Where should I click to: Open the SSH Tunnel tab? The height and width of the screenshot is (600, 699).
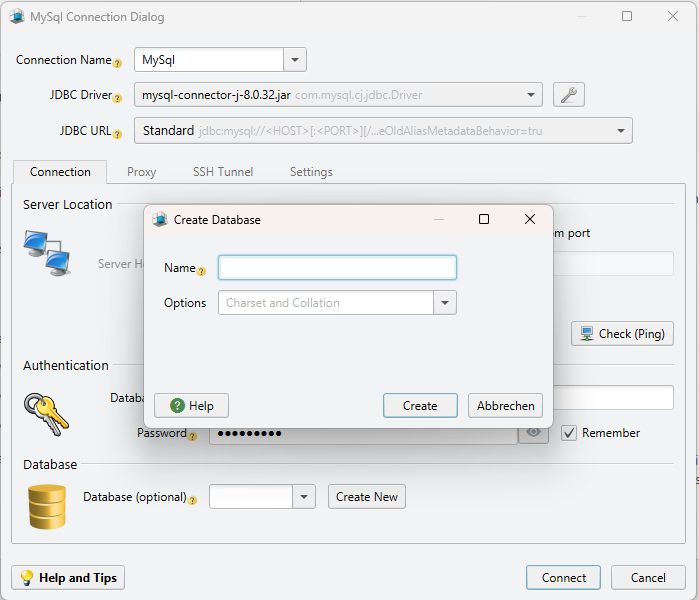pos(223,172)
